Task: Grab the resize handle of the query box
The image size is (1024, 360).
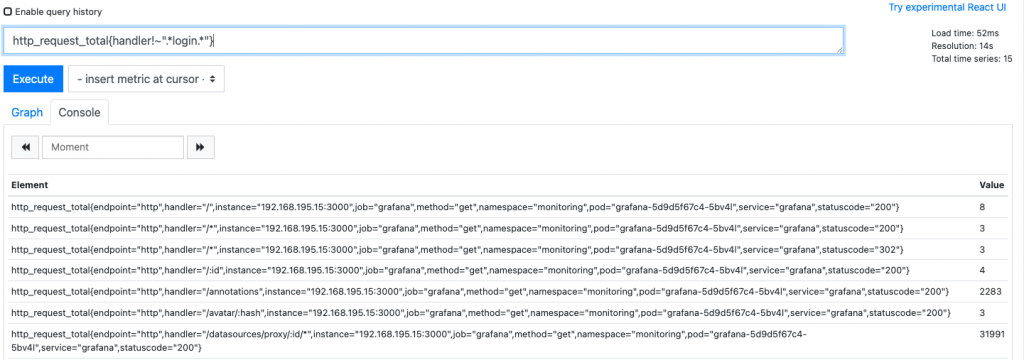Action: tap(839, 50)
